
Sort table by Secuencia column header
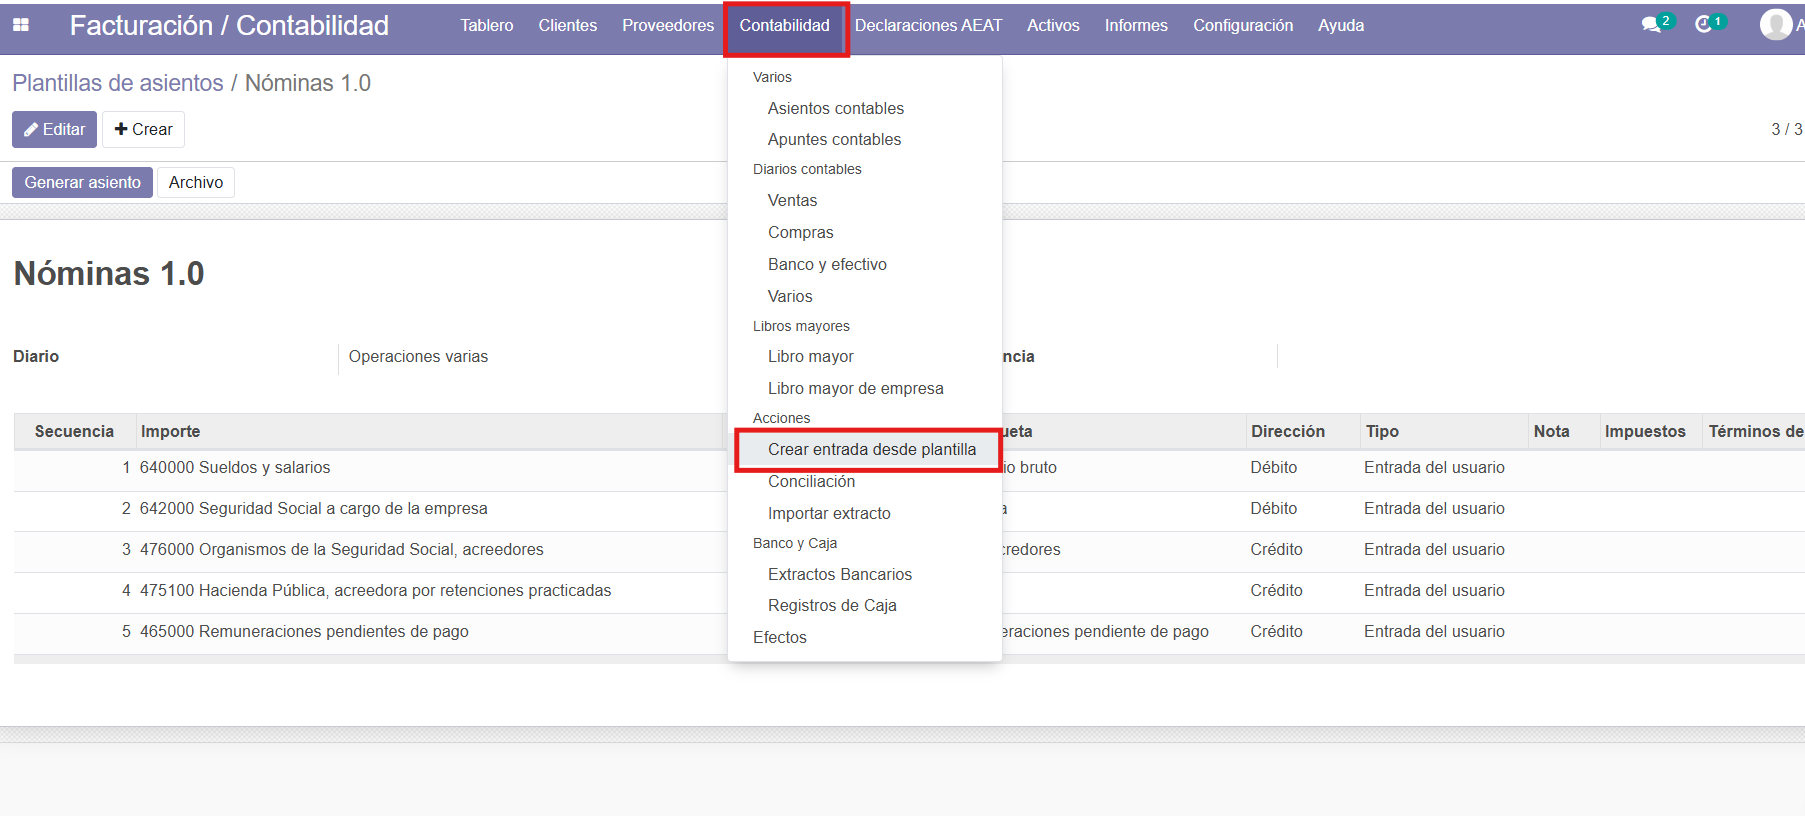coord(74,431)
